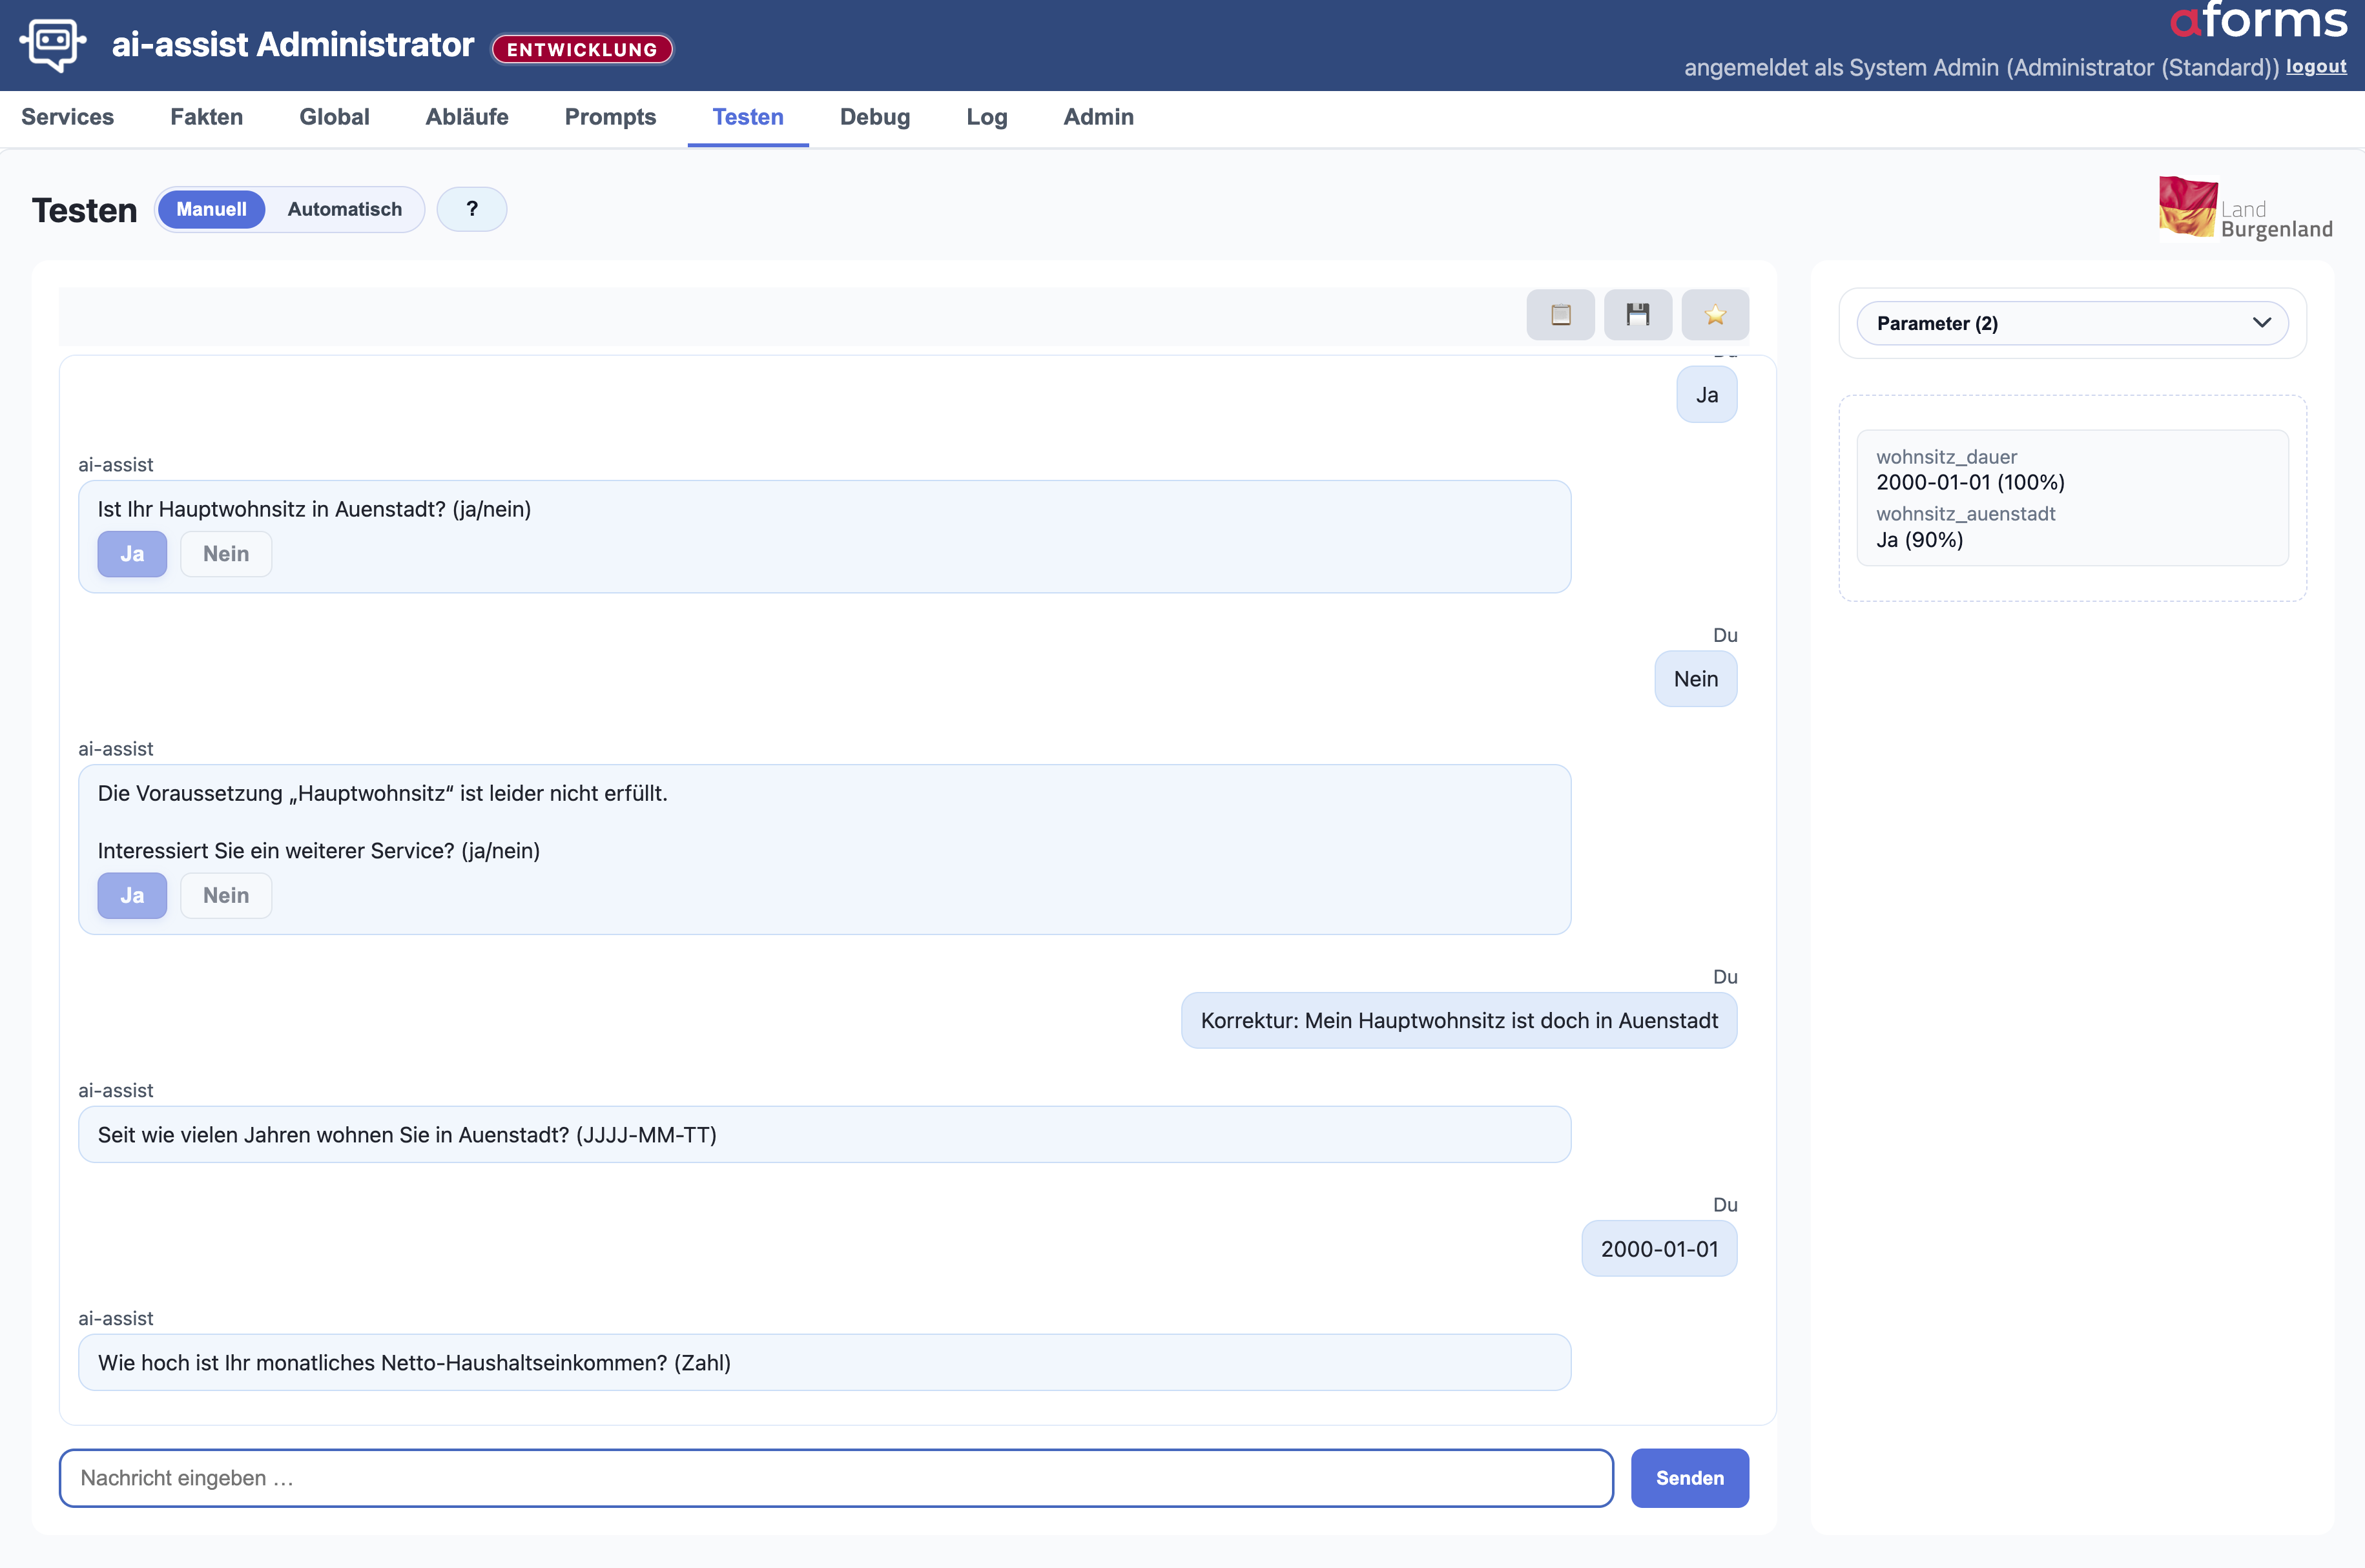This screenshot has width=2365, height=1568.
Task: Click the top user message bubble 'Ja'
Action: [x=1707, y=395]
